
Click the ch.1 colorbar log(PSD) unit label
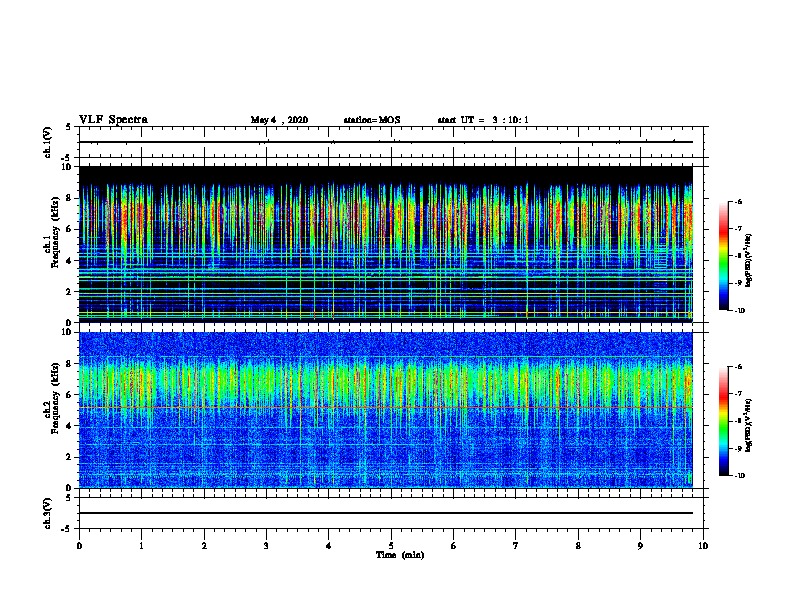click(749, 261)
